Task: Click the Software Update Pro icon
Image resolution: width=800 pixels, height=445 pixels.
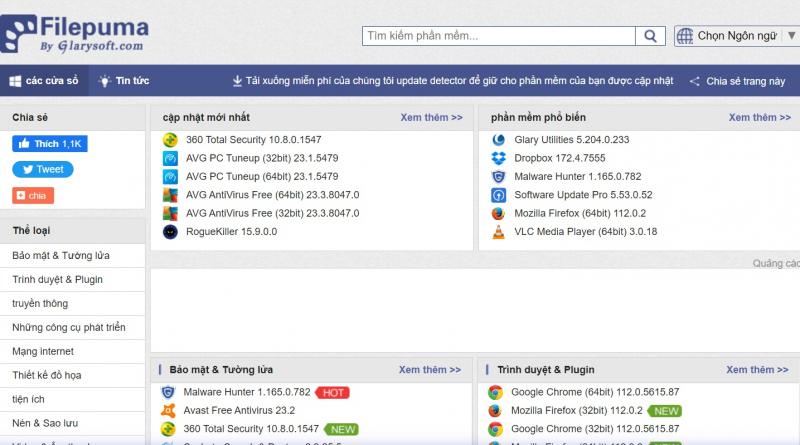Action: [498, 195]
